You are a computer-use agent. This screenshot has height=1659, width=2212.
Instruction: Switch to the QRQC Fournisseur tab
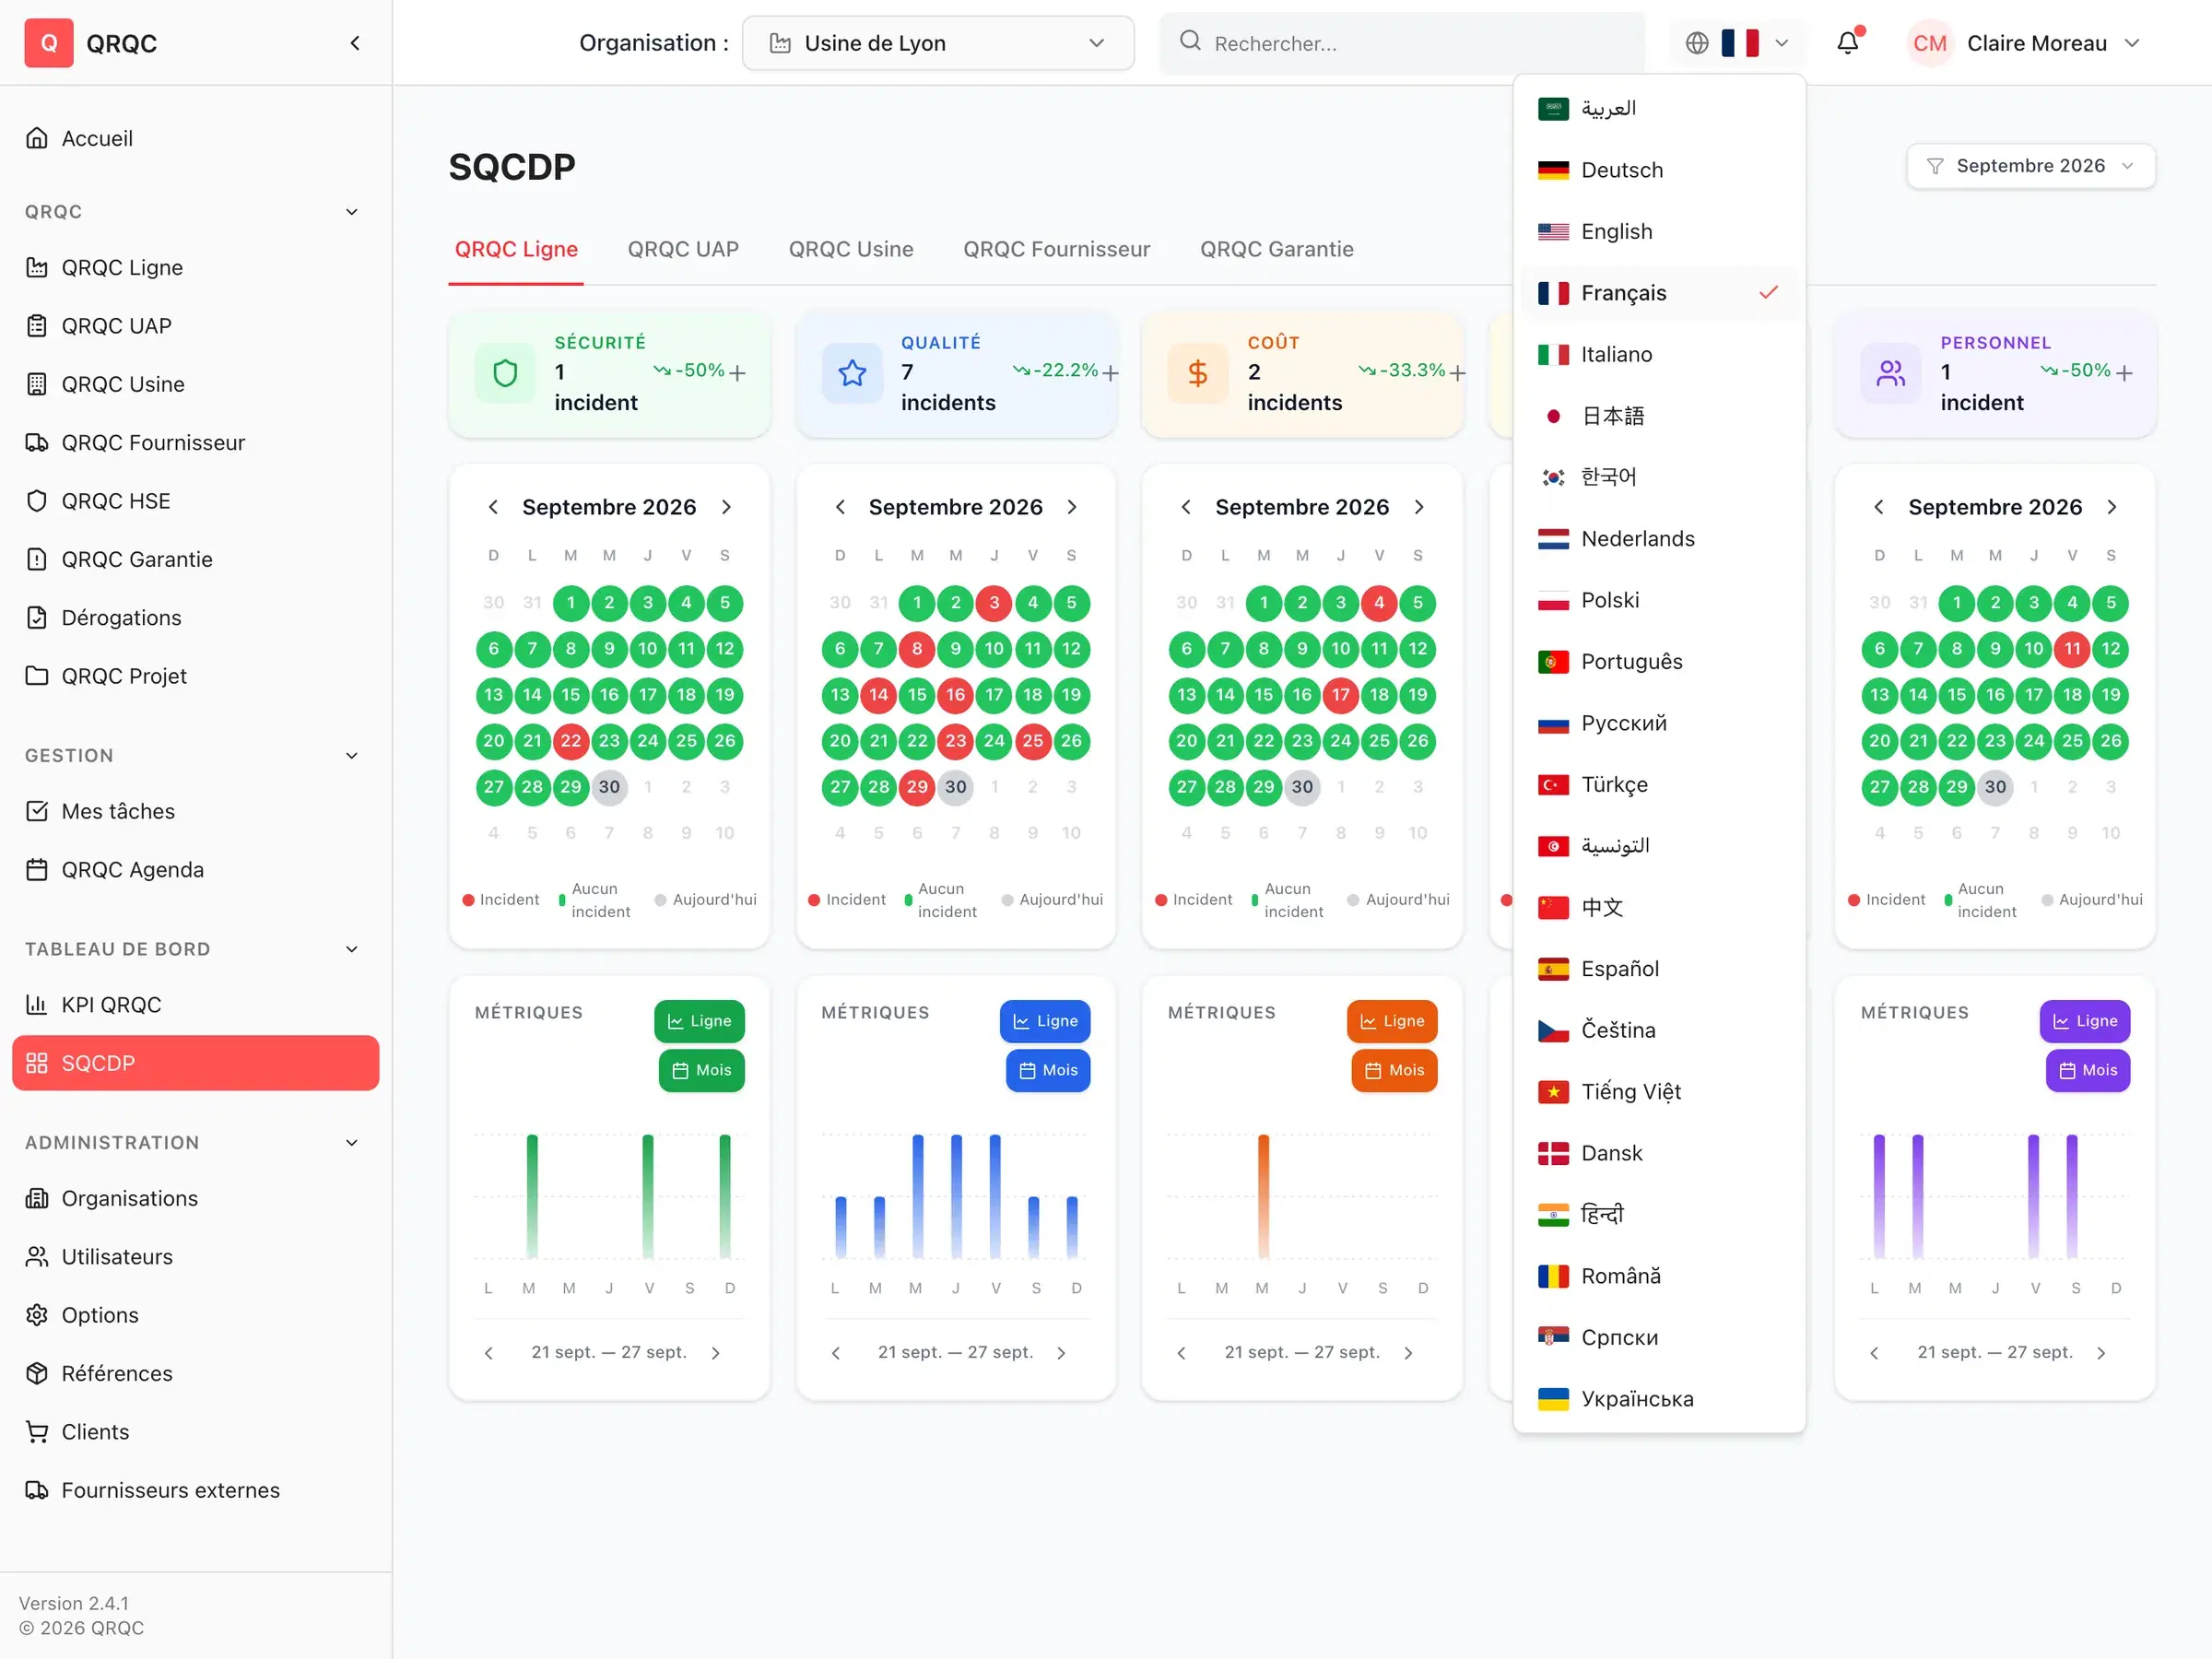[1057, 249]
